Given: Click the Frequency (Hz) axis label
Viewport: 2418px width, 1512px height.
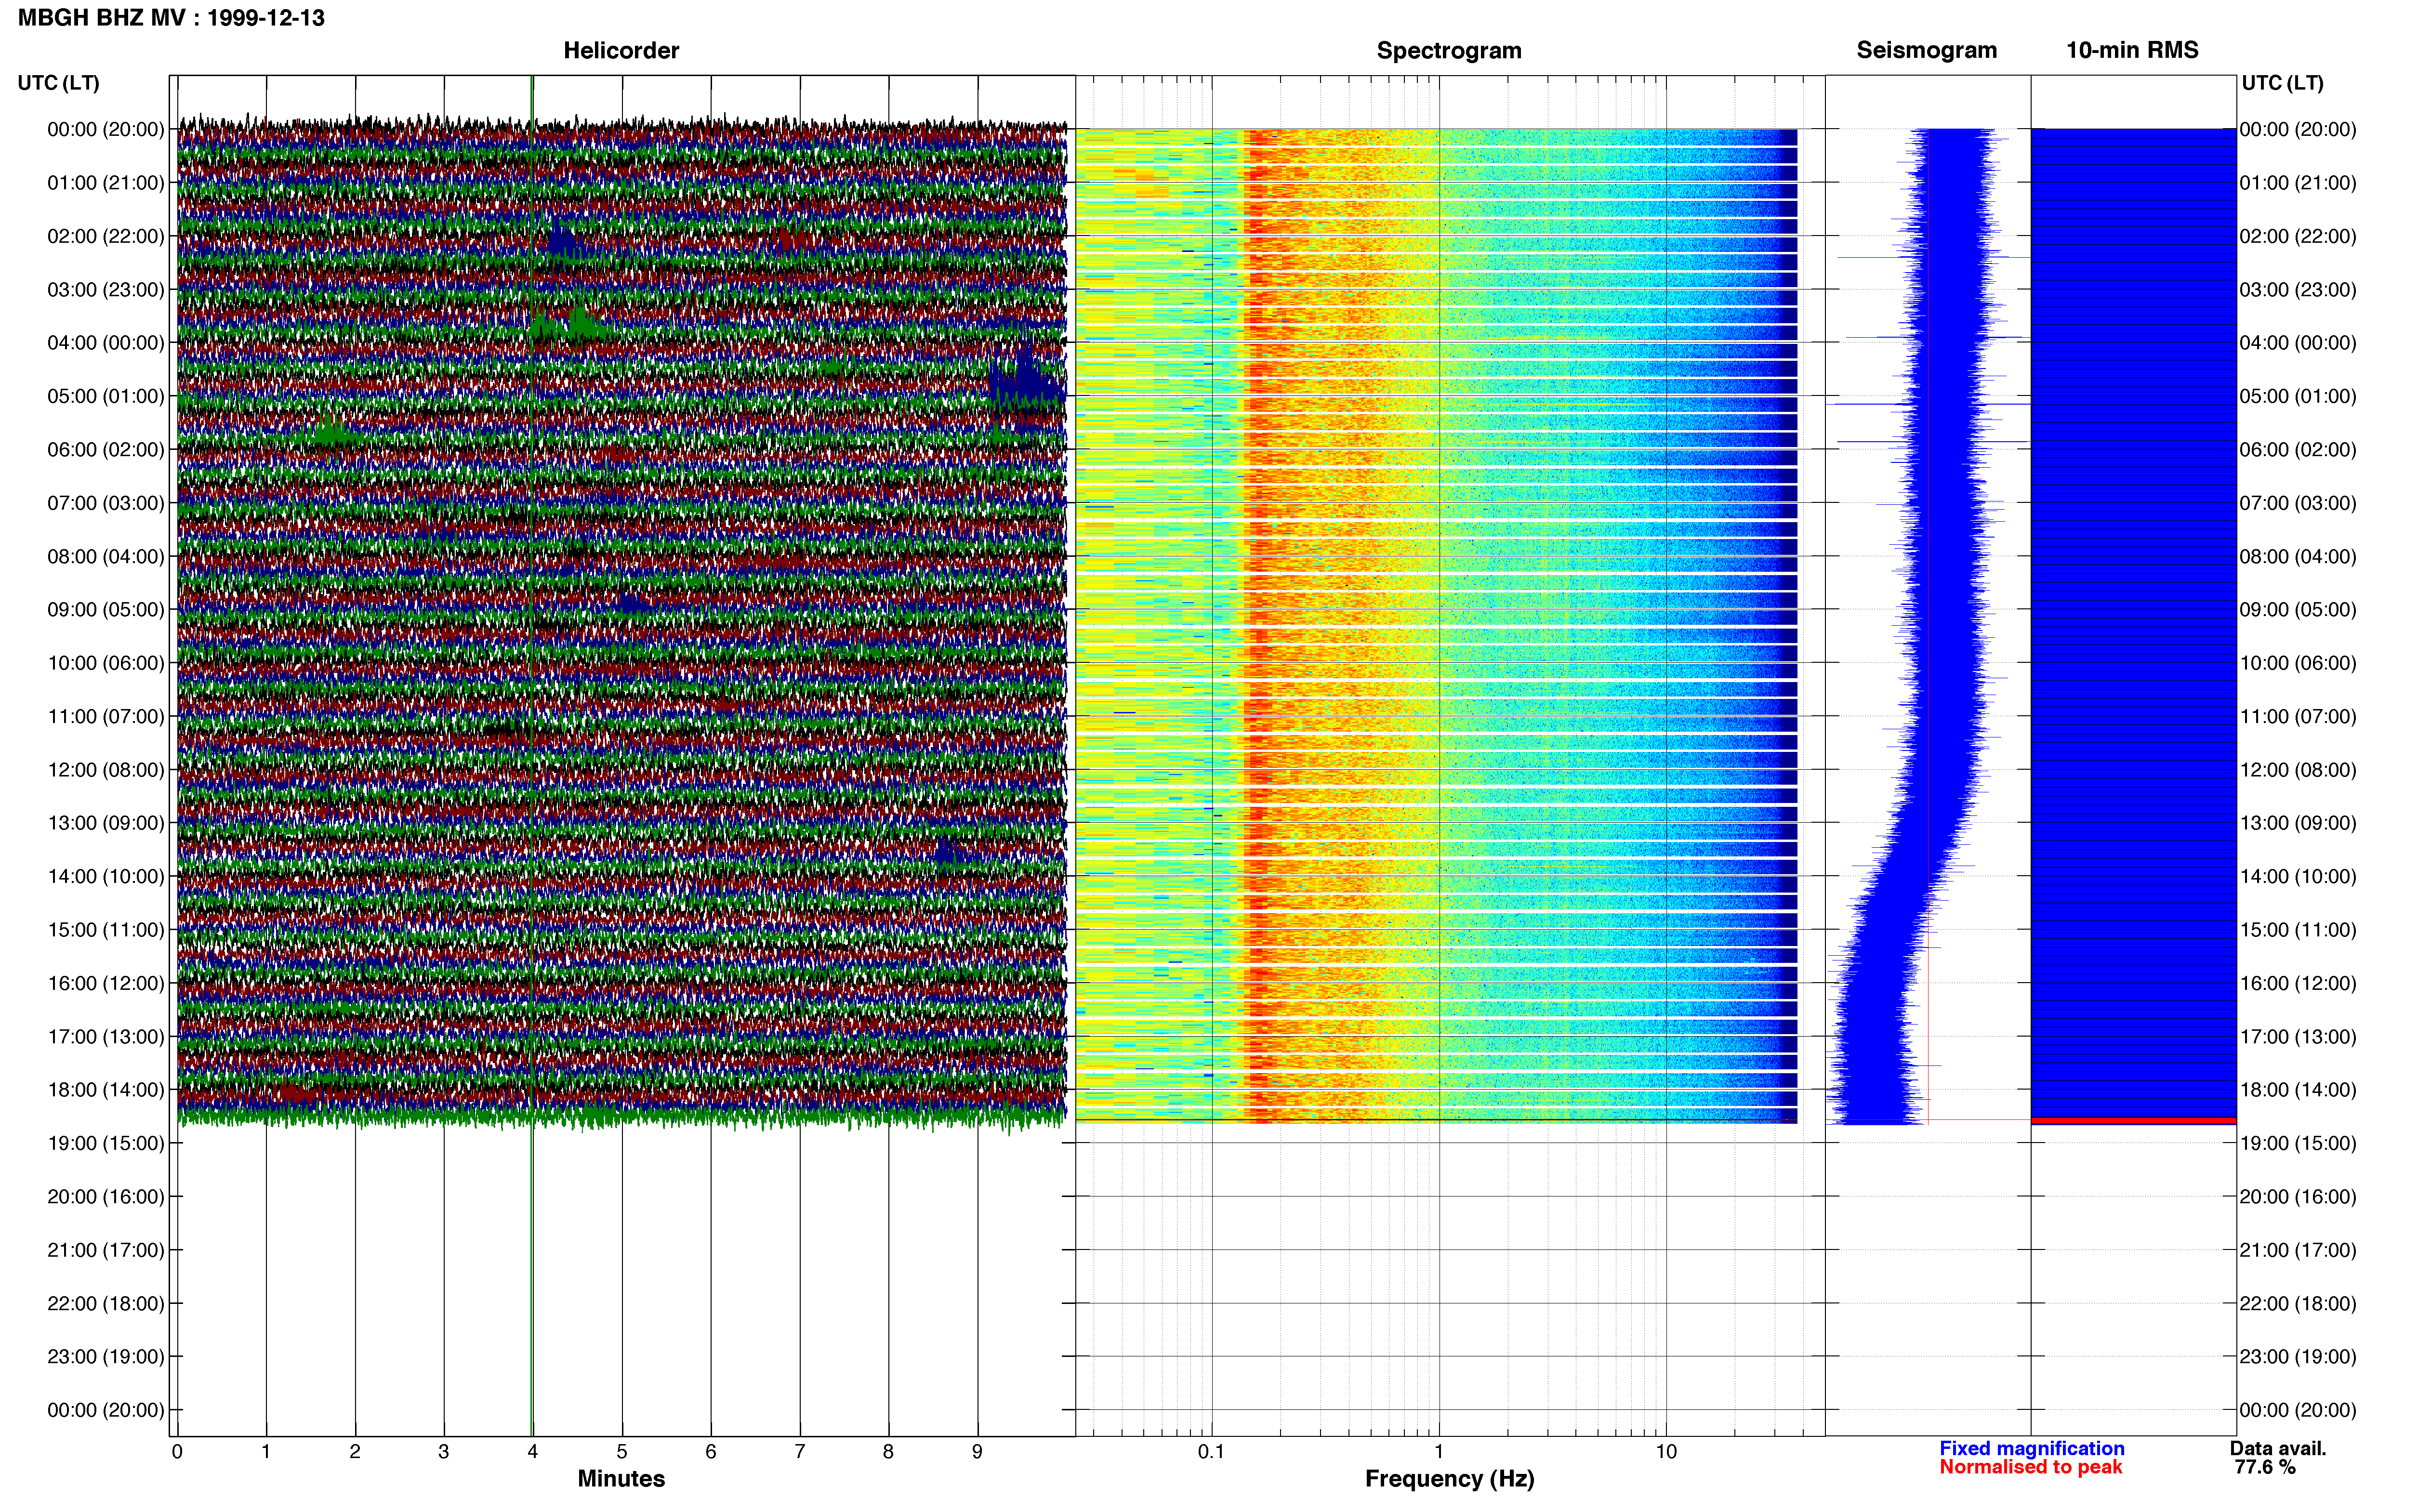Looking at the screenshot, I should click(x=1449, y=1478).
